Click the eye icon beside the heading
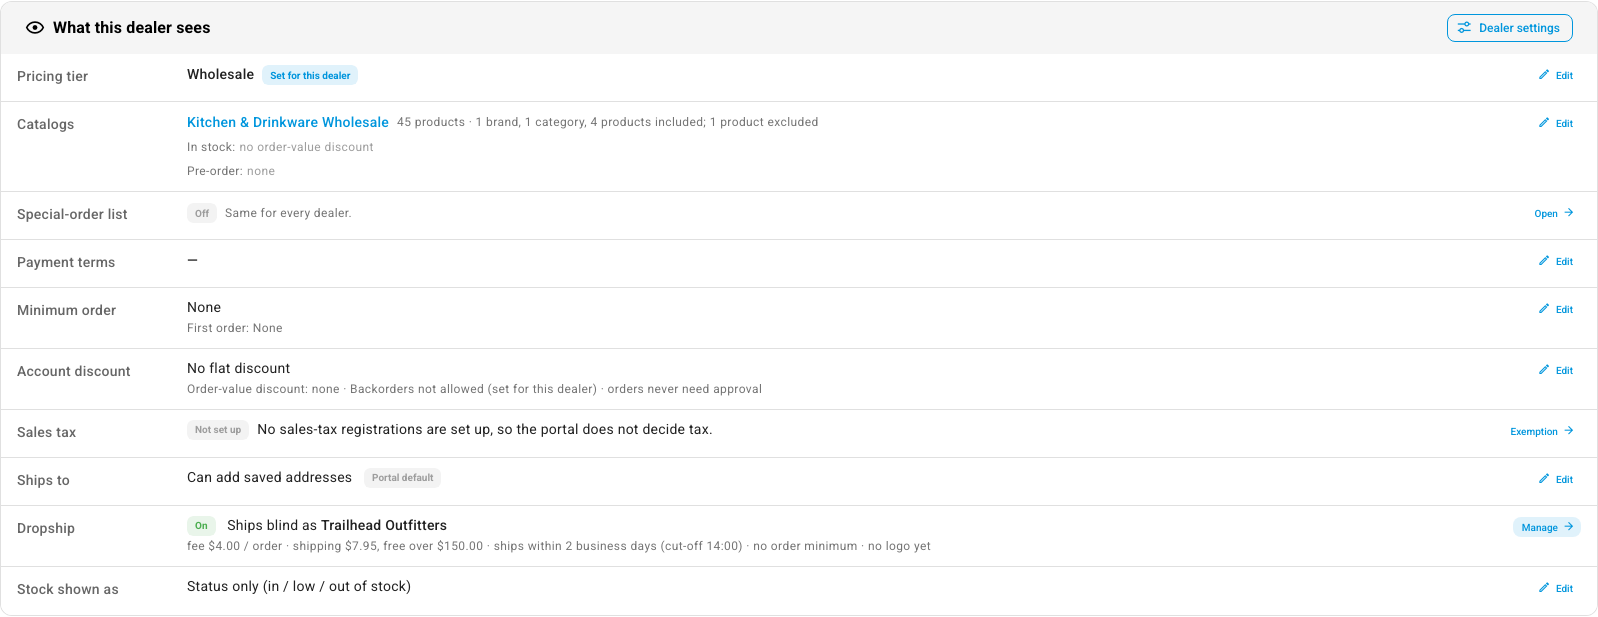Viewport: 1598px width, 617px height. (x=35, y=28)
